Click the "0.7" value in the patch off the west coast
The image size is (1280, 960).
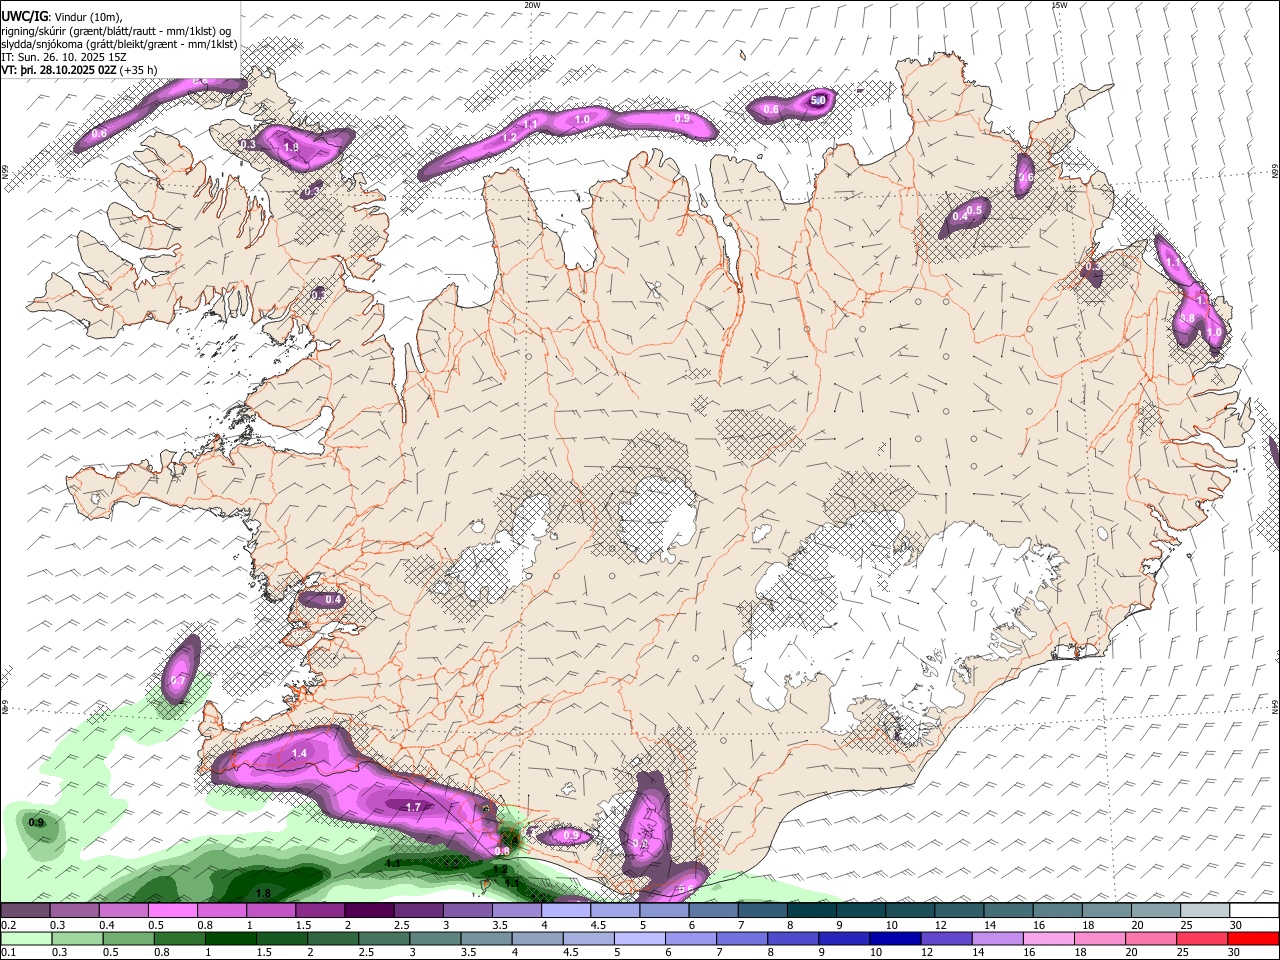point(178,680)
